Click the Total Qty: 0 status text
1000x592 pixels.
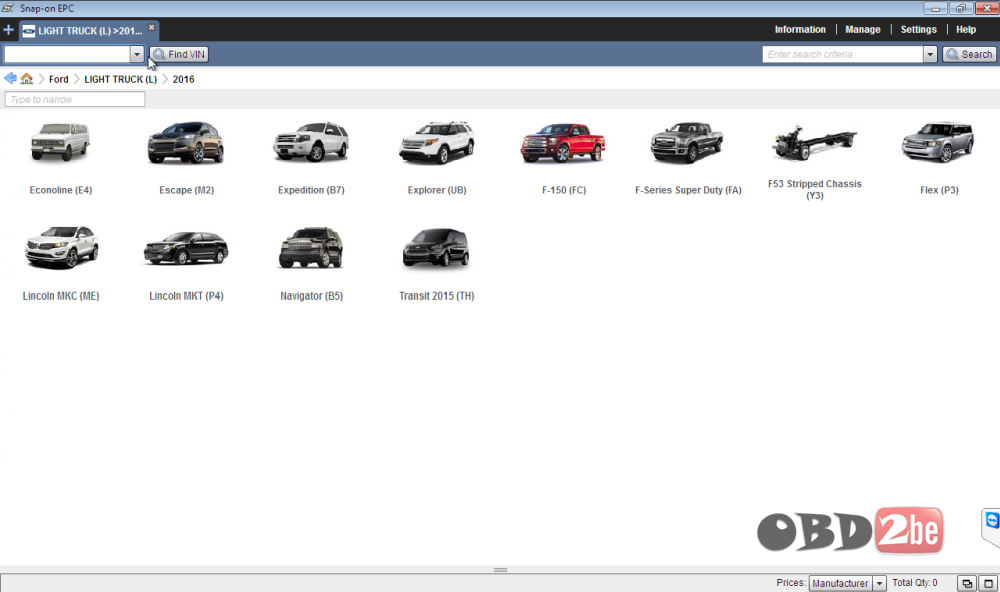coord(915,582)
